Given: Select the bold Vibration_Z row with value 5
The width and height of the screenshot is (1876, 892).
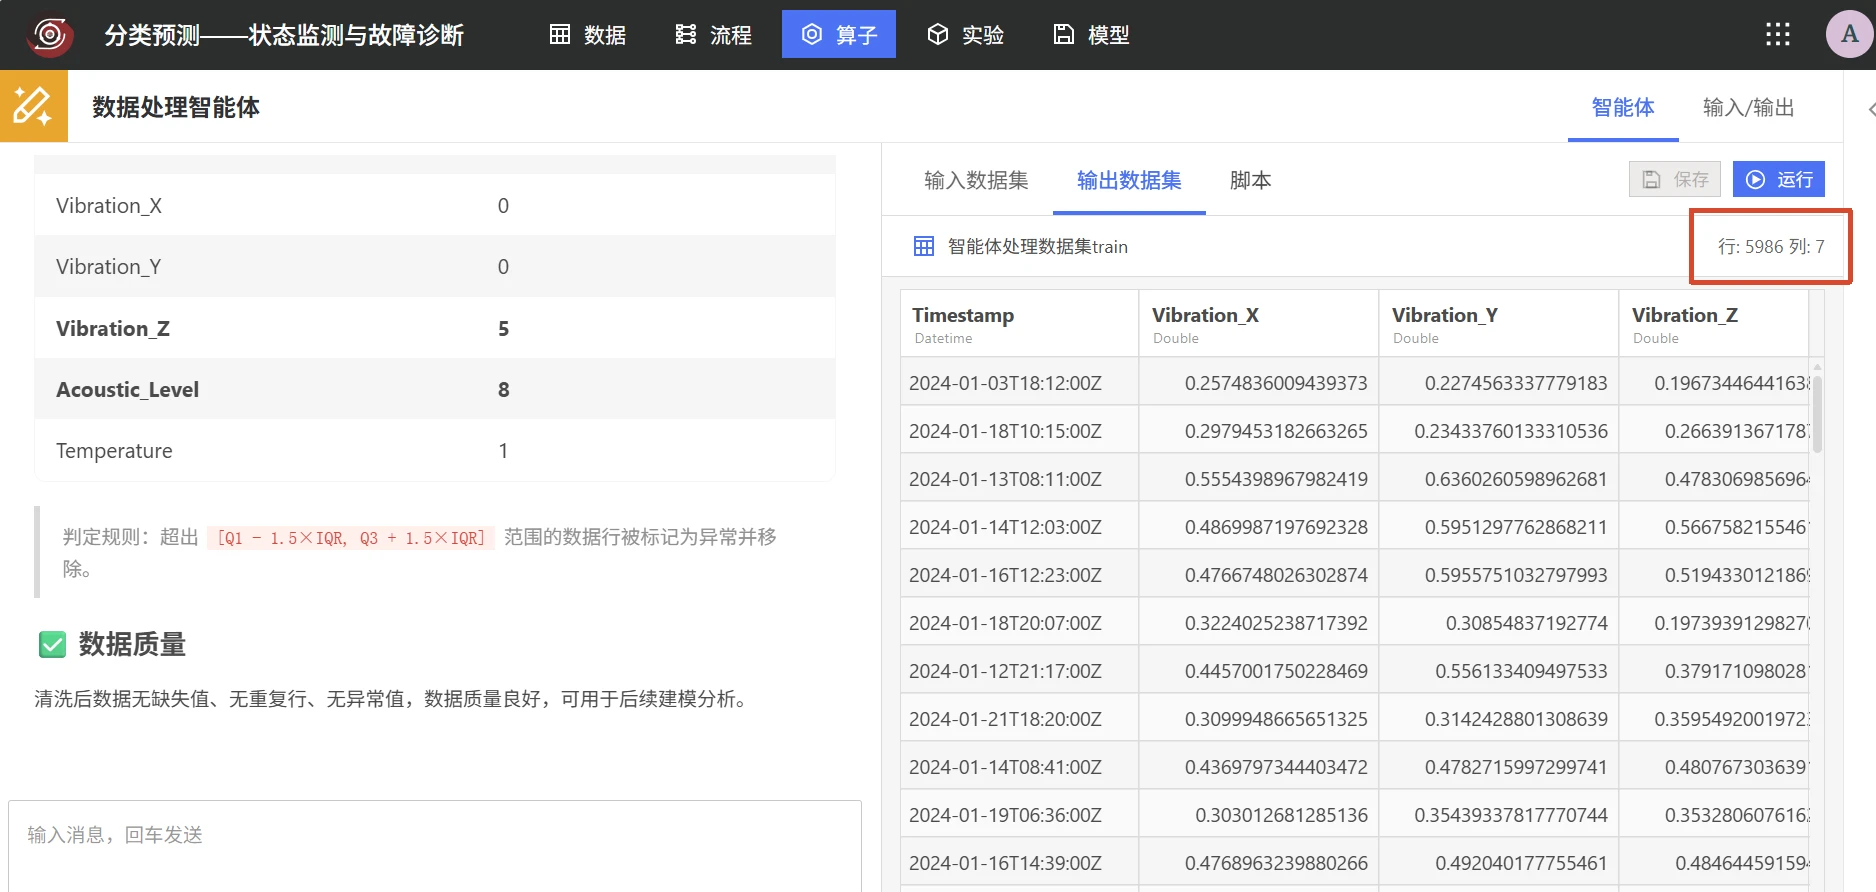Looking at the screenshot, I should click(435, 328).
